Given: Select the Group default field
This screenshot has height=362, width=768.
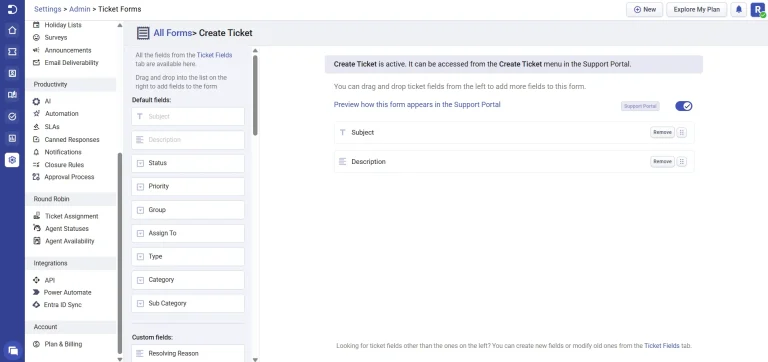Looking at the screenshot, I should point(188,210).
